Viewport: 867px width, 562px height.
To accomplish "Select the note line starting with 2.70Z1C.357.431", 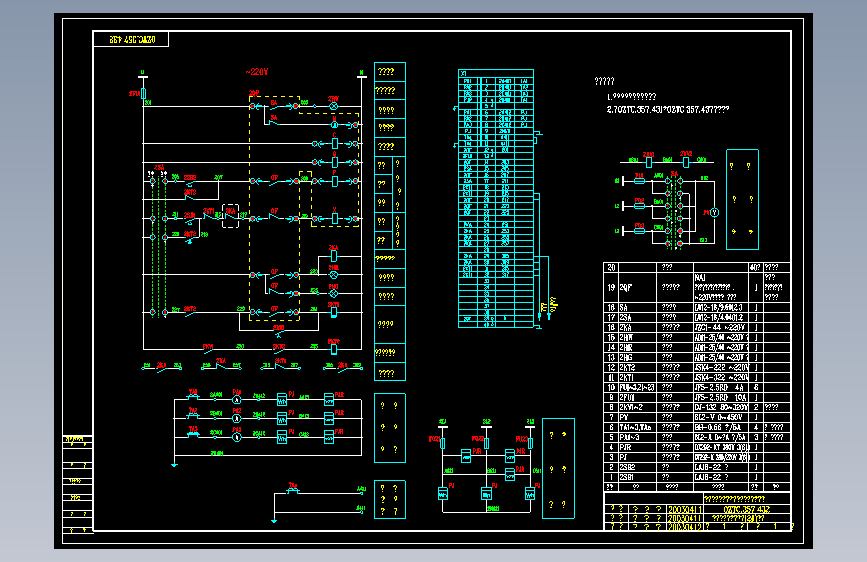I will point(667,110).
